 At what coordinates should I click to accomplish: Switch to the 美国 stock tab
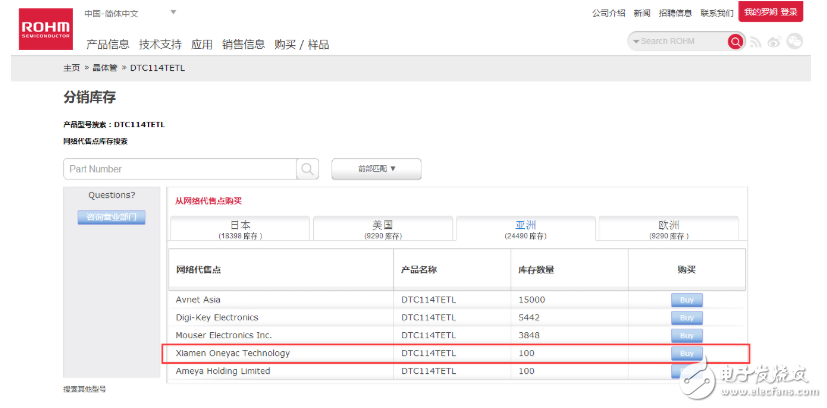(x=383, y=228)
